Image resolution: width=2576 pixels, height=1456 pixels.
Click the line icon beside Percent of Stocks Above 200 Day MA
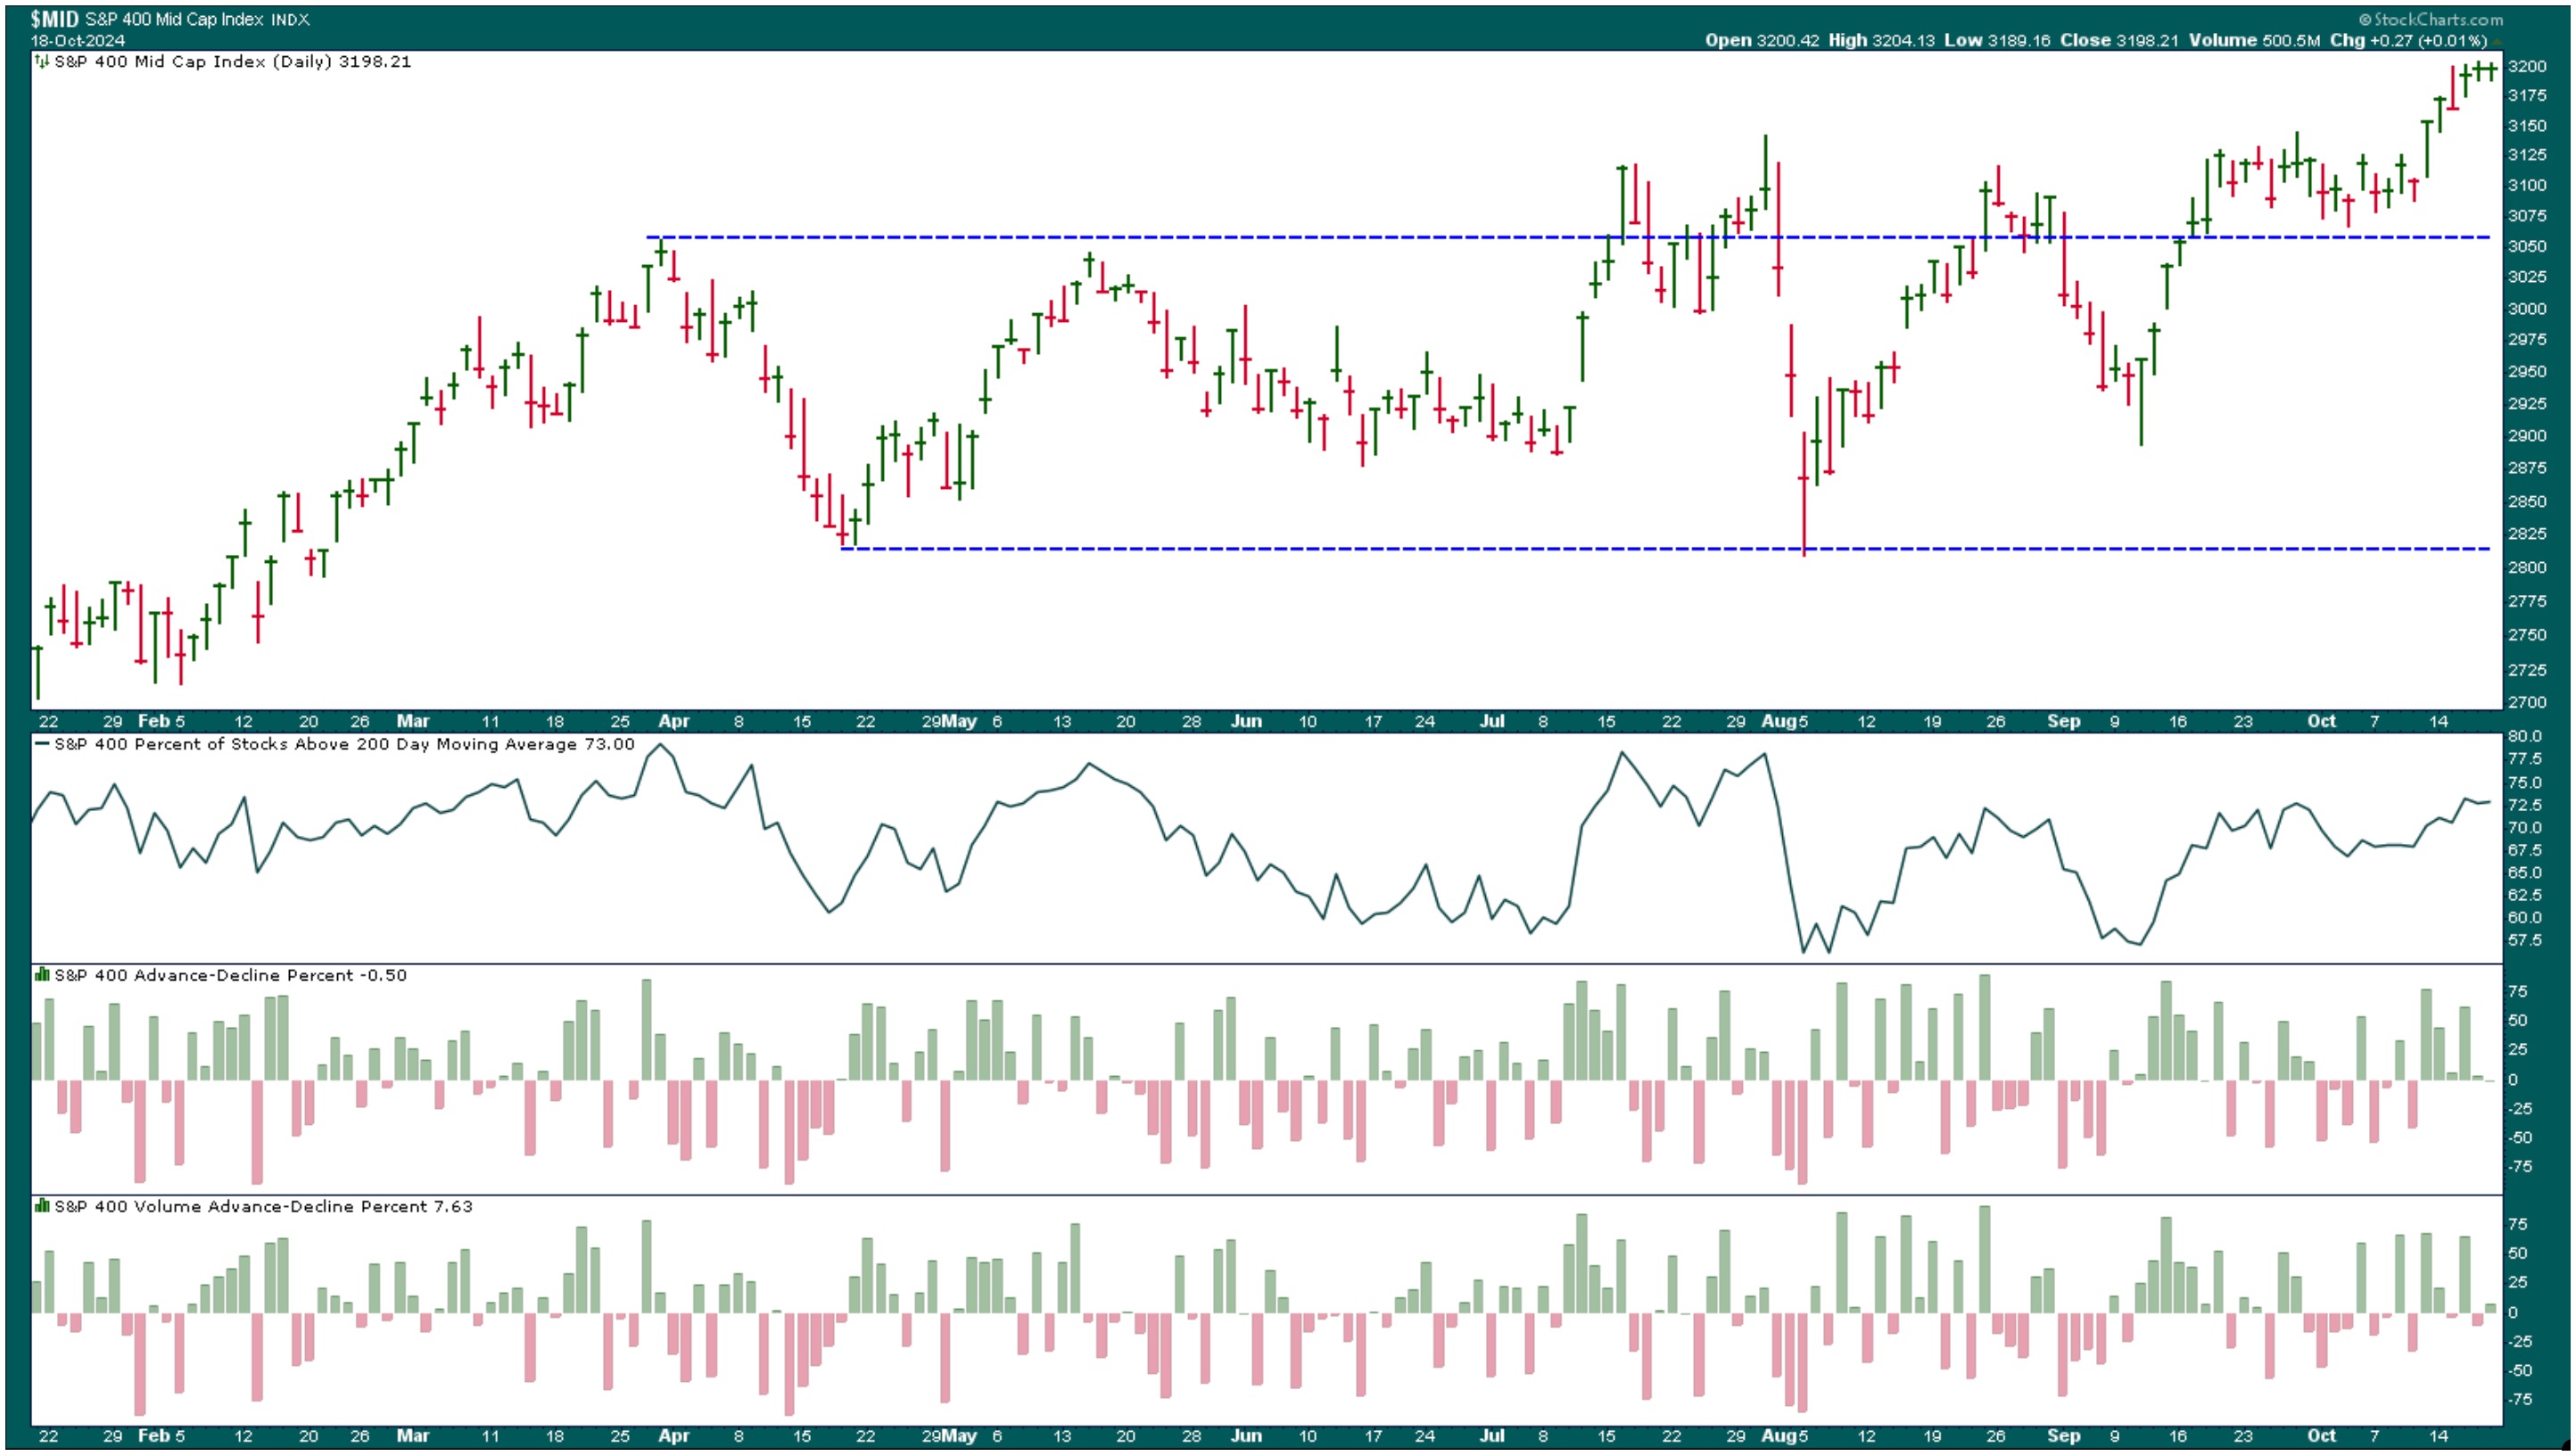pos(41,744)
